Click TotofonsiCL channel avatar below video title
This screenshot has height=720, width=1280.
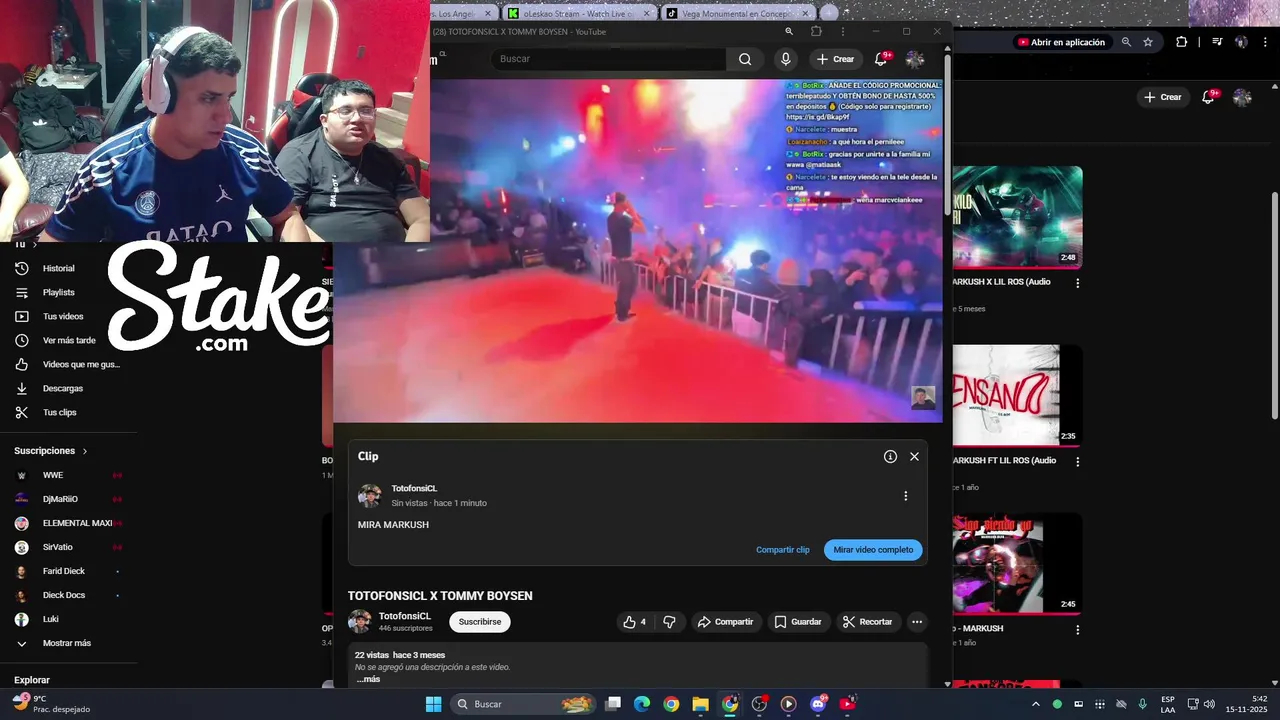point(359,622)
